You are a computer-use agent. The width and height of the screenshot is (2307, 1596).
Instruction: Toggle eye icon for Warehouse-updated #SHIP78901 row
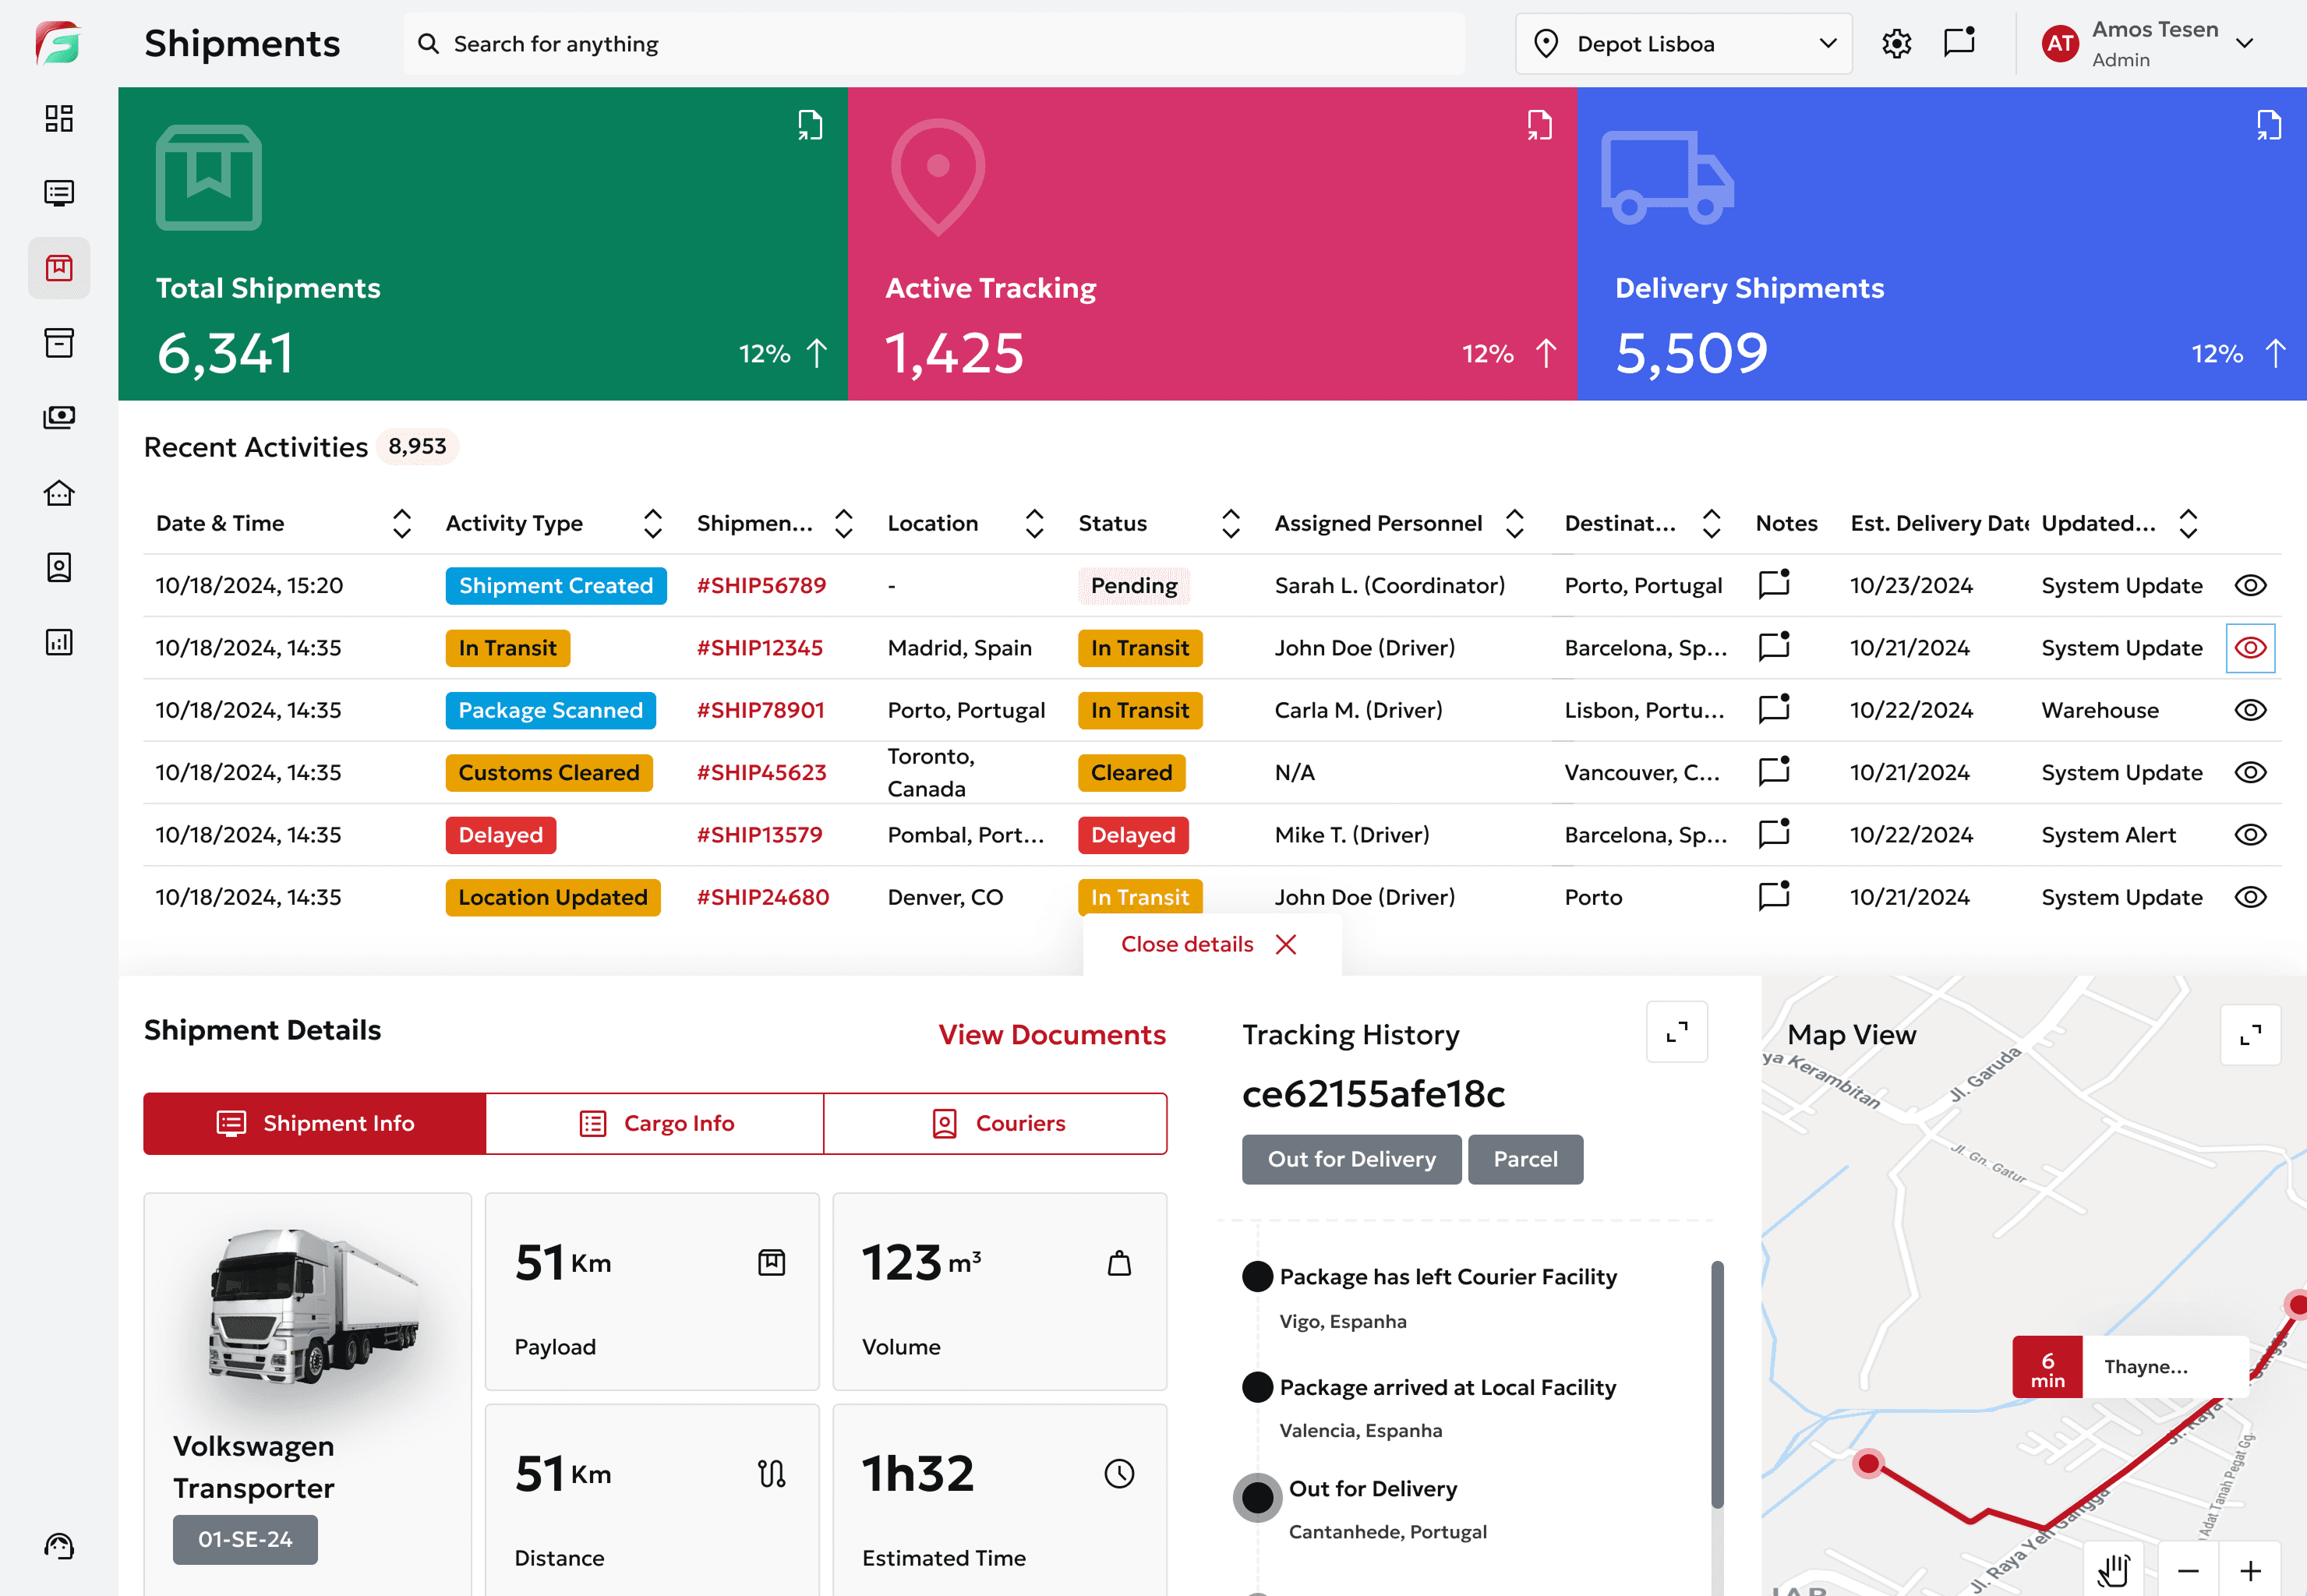(x=2250, y=710)
